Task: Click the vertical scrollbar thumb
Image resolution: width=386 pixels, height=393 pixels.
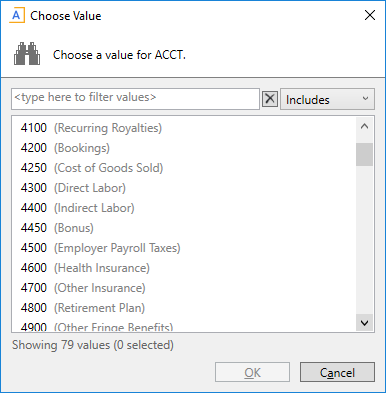Action: pos(364,154)
